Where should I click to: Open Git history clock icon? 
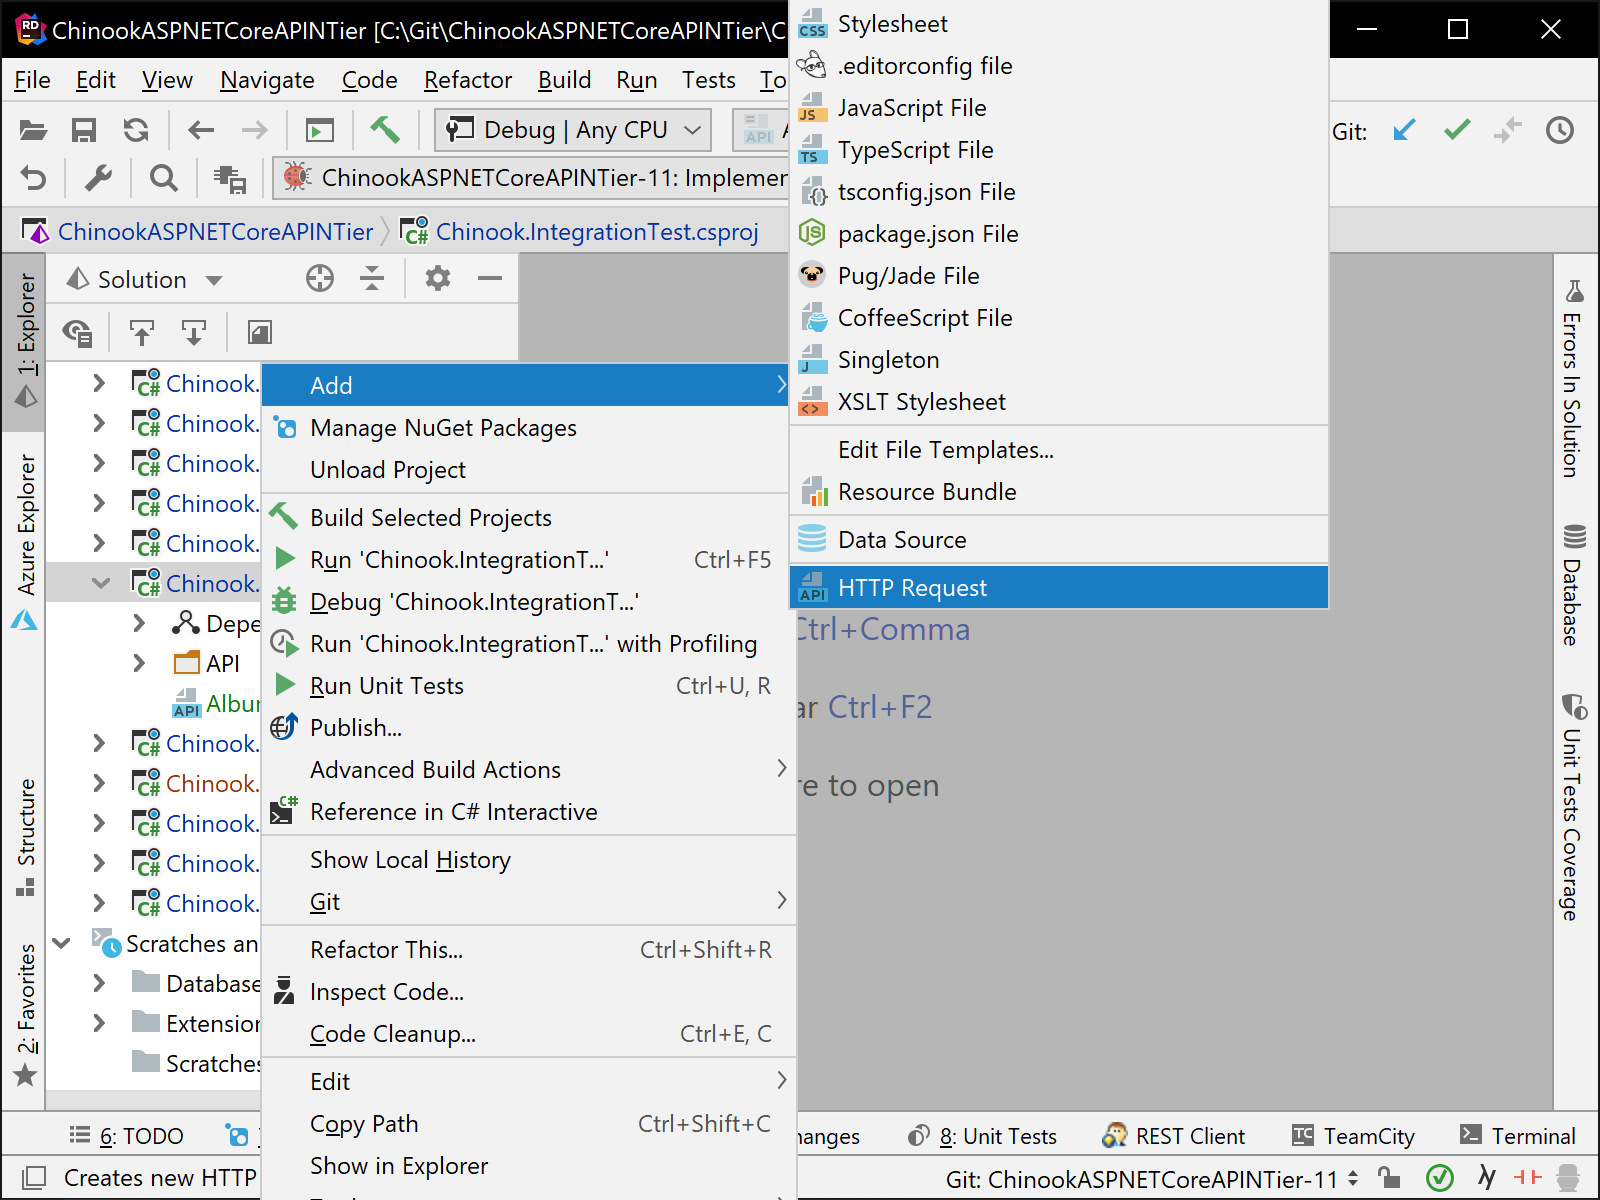[1559, 130]
